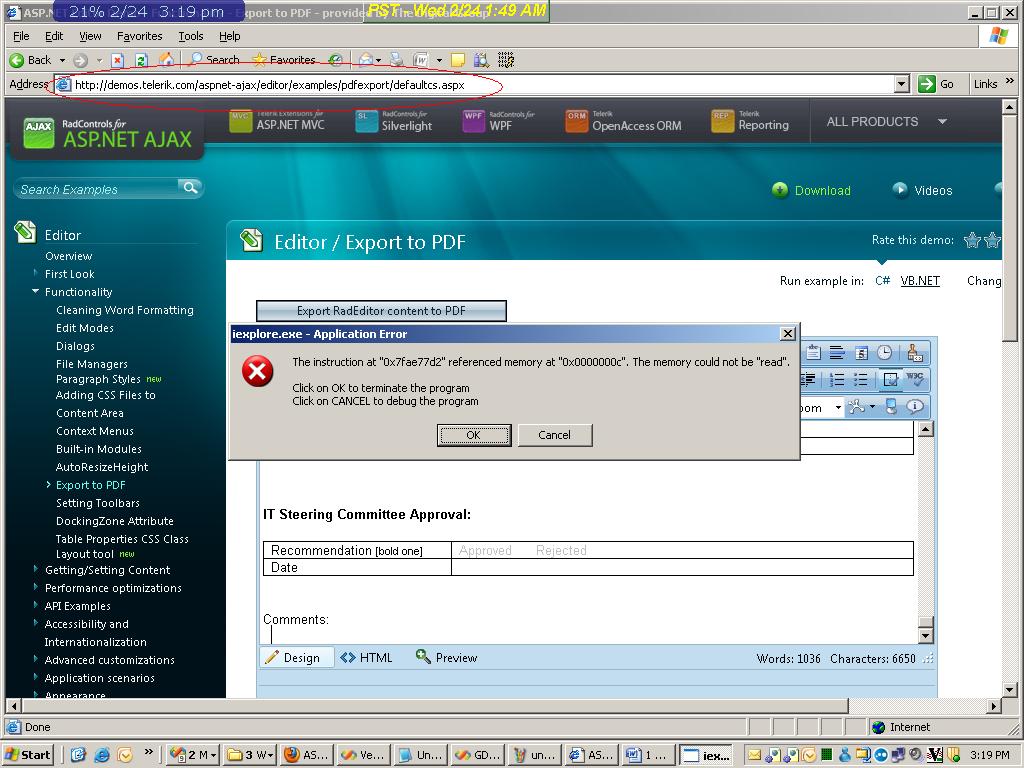Open Cleaning Word Formatting example
The image size is (1024, 768).
[x=125, y=310]
